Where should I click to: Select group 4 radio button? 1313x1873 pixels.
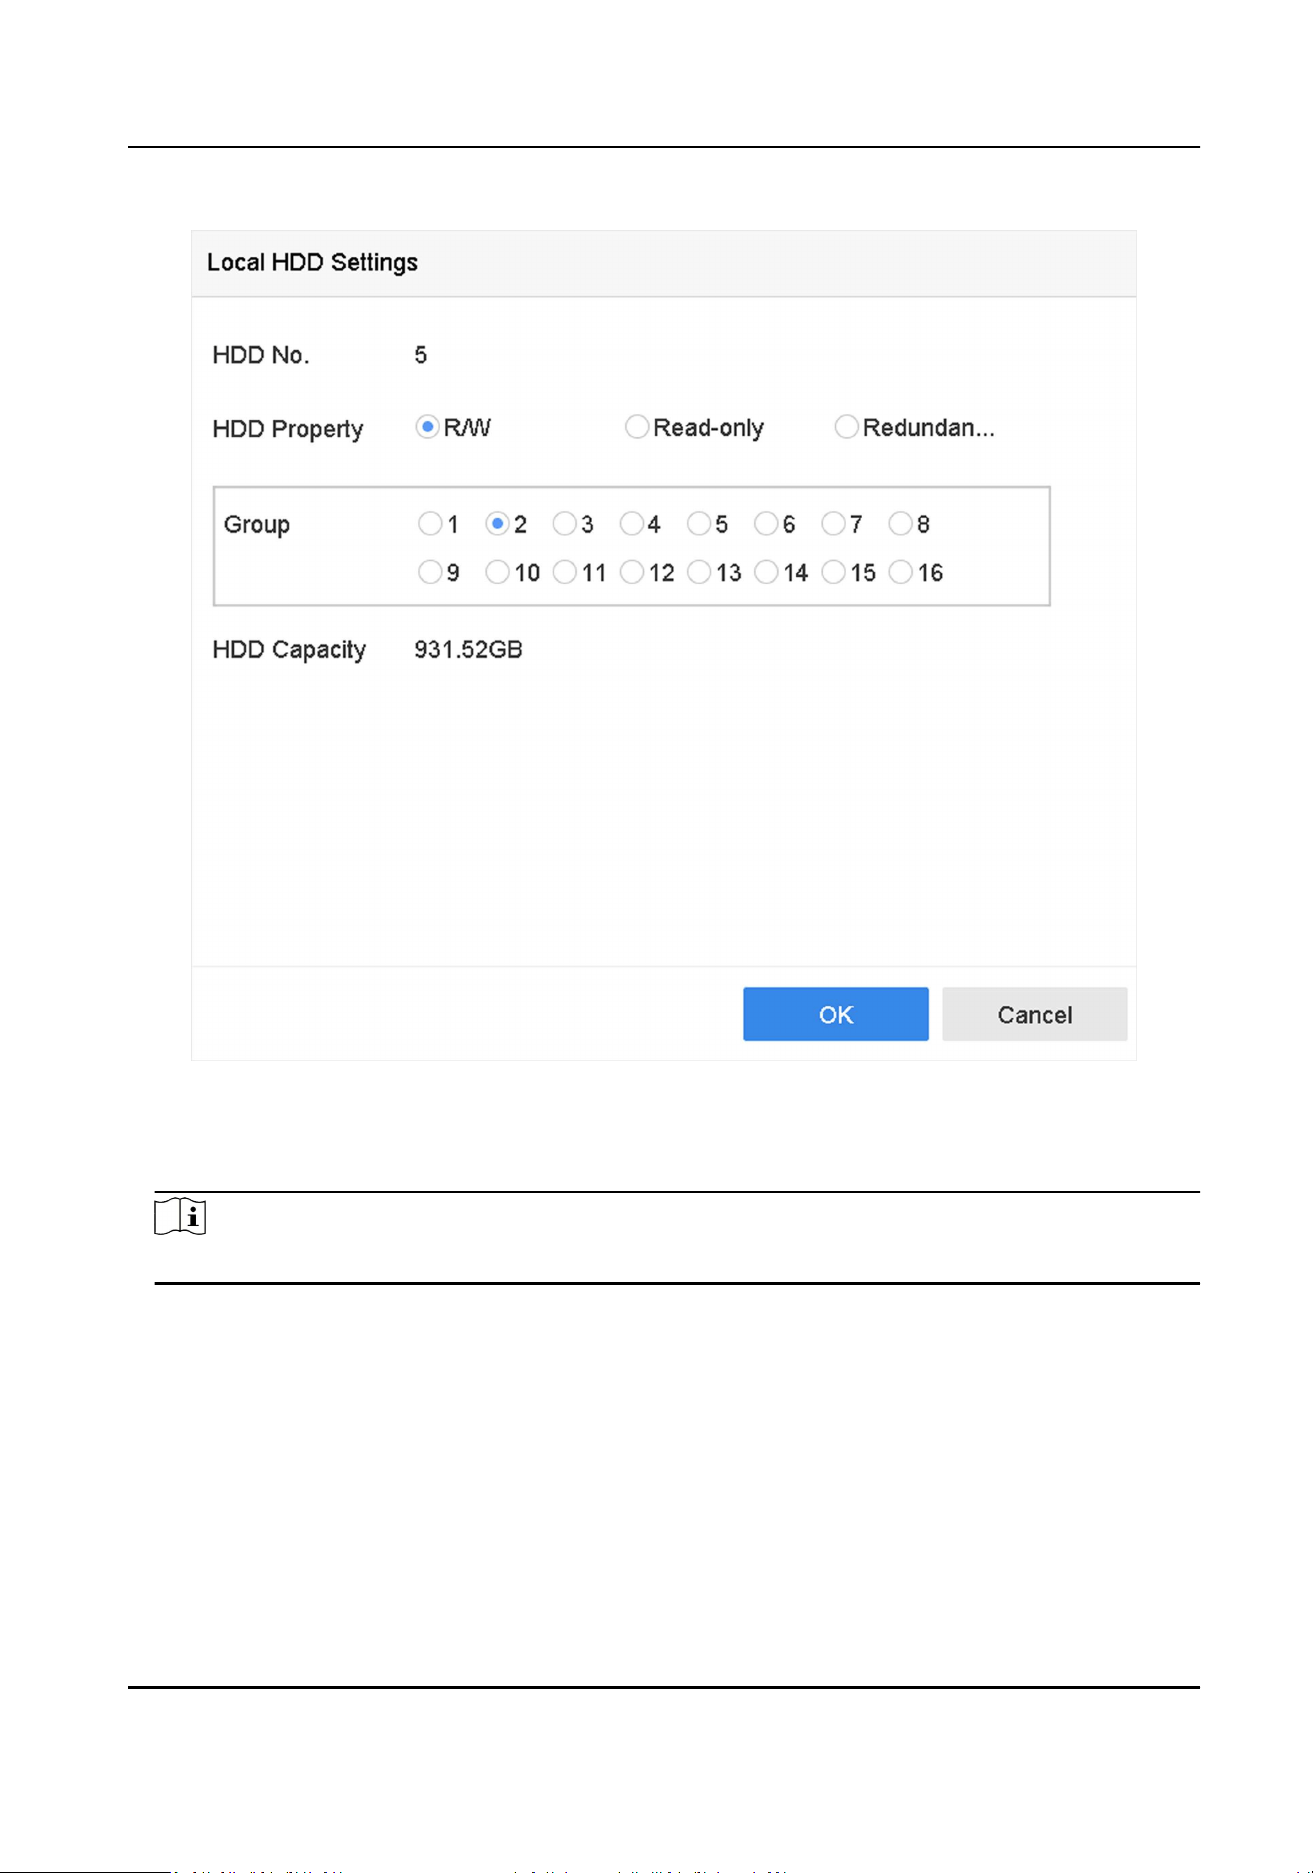(631, 523)
